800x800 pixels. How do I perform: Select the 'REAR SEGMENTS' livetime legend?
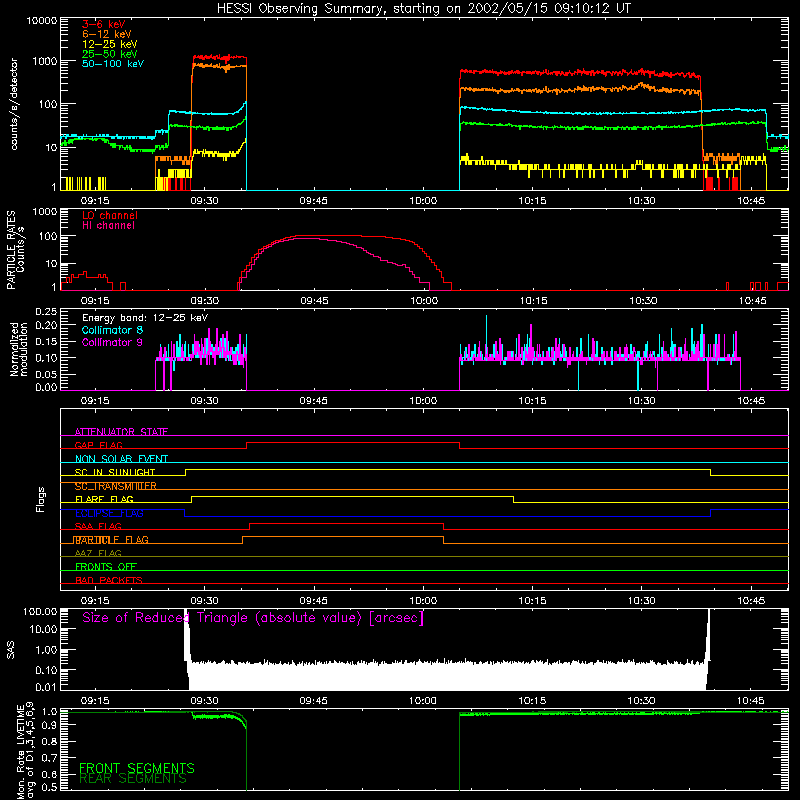(133, 779)
